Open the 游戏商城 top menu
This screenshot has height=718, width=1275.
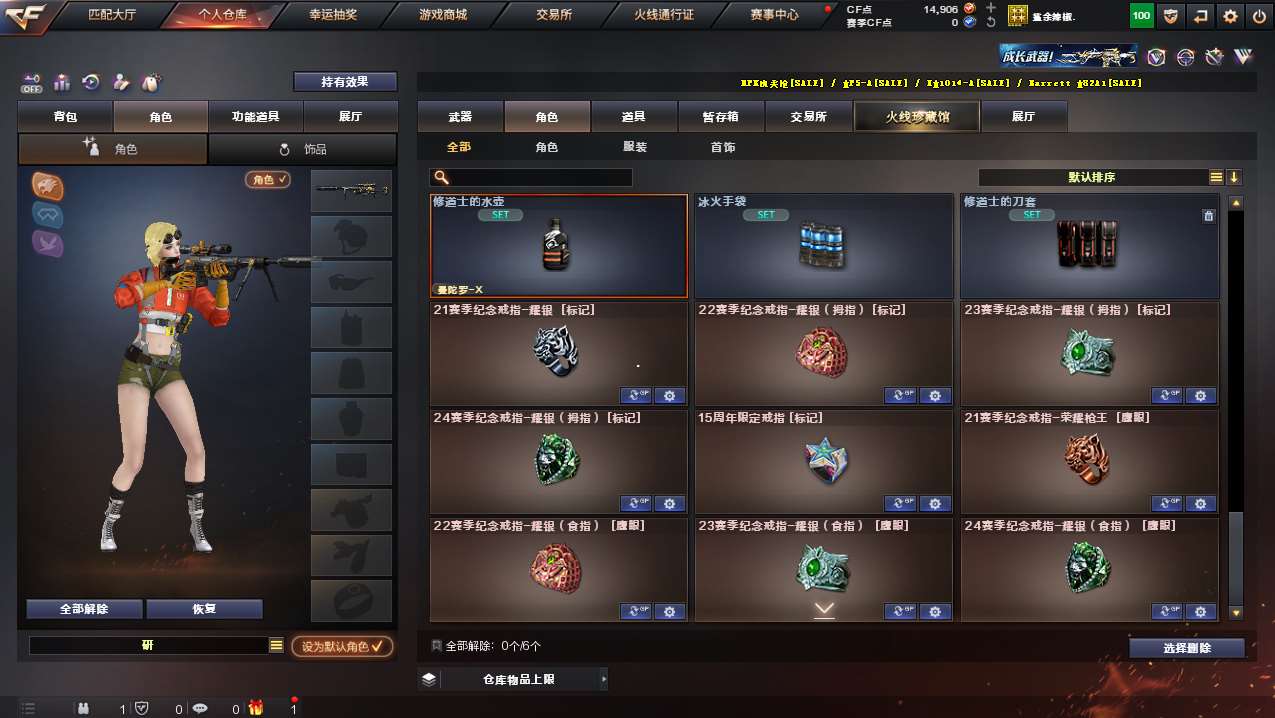[442, 14]
